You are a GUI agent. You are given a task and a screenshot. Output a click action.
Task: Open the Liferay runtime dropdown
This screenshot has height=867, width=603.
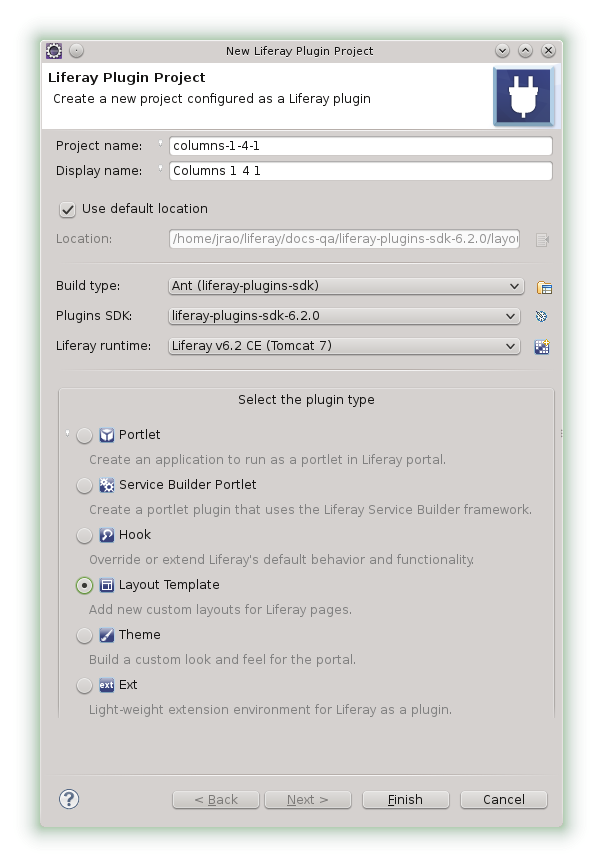pos(344,346)
